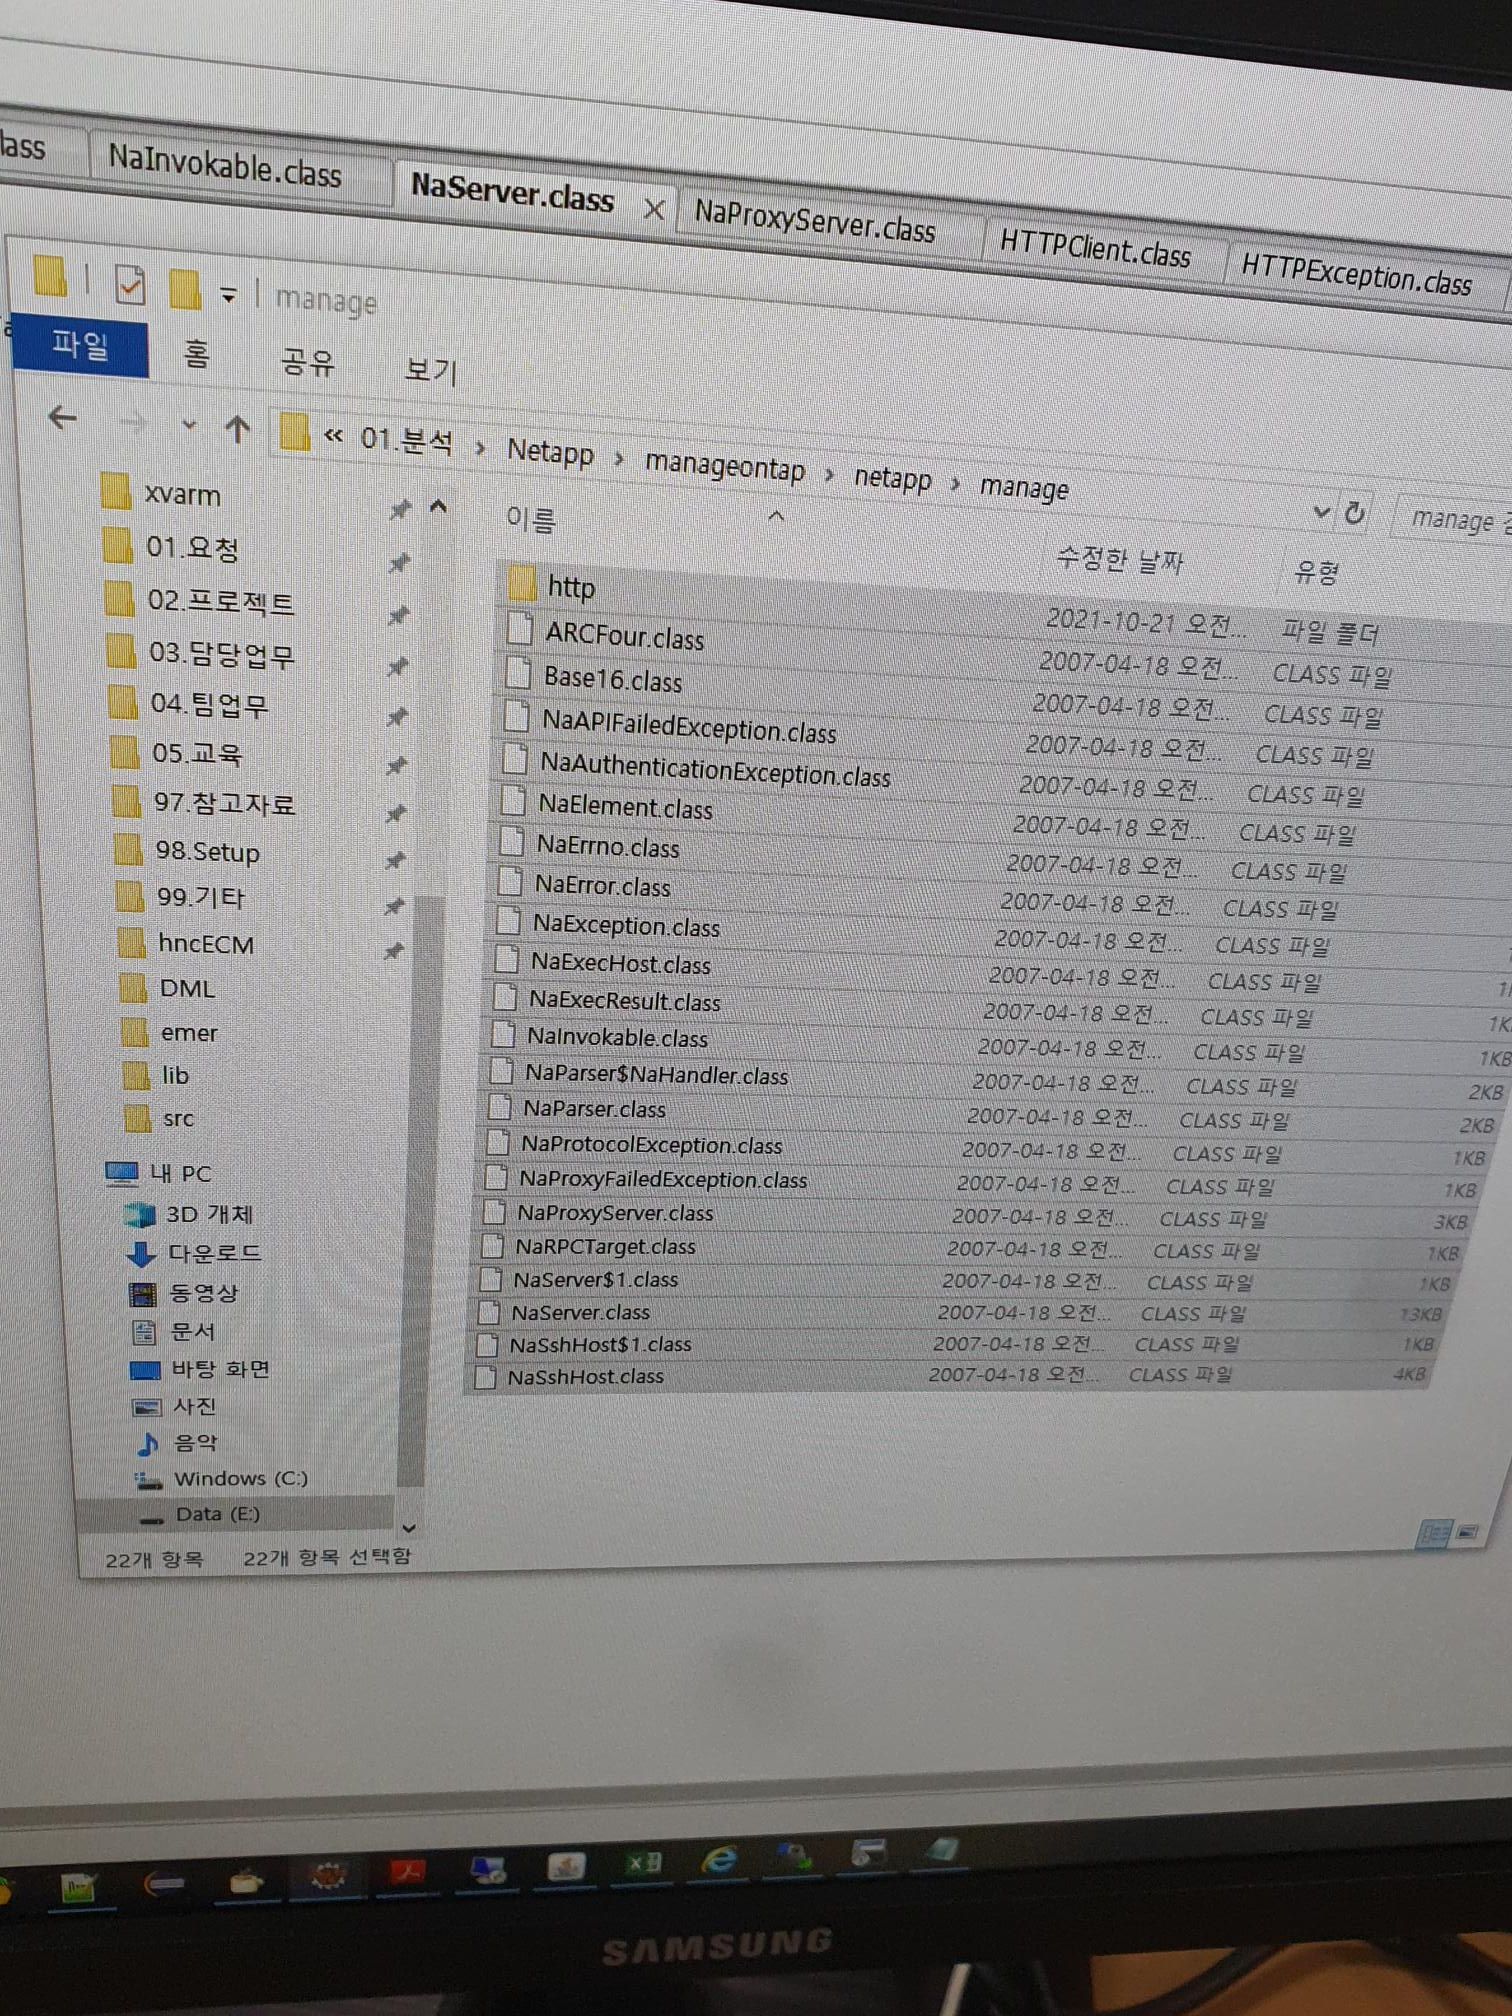This screenshot has width=1512, height=2016.
Task: Select the ARCFour.class file icon
Action: pyautogui.click(x=520, y=628)
